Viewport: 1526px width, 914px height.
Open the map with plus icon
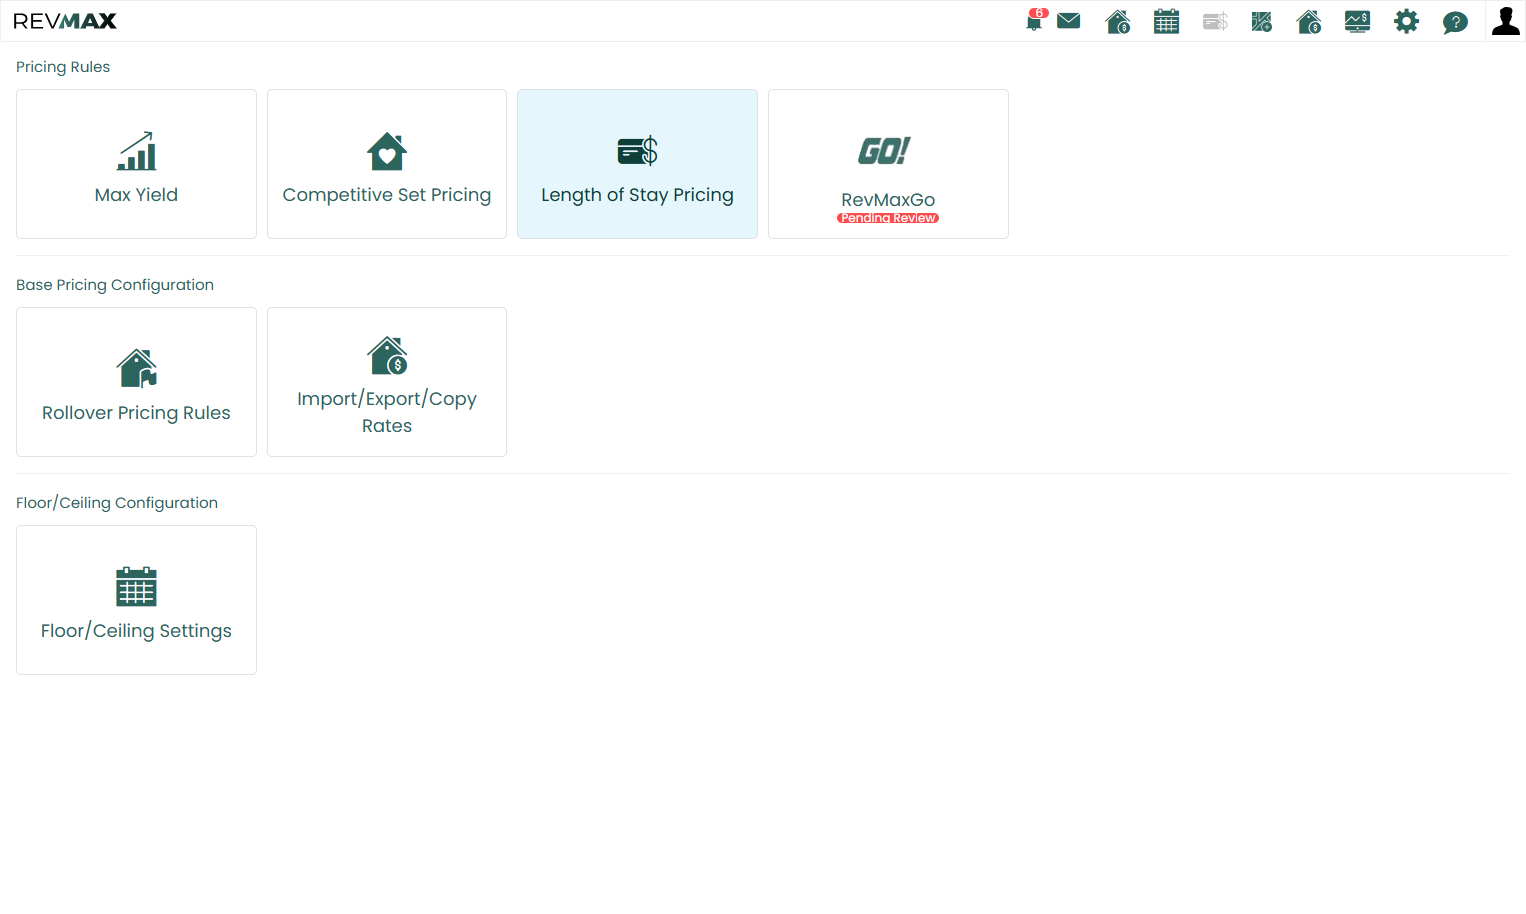coord(1262,21)
